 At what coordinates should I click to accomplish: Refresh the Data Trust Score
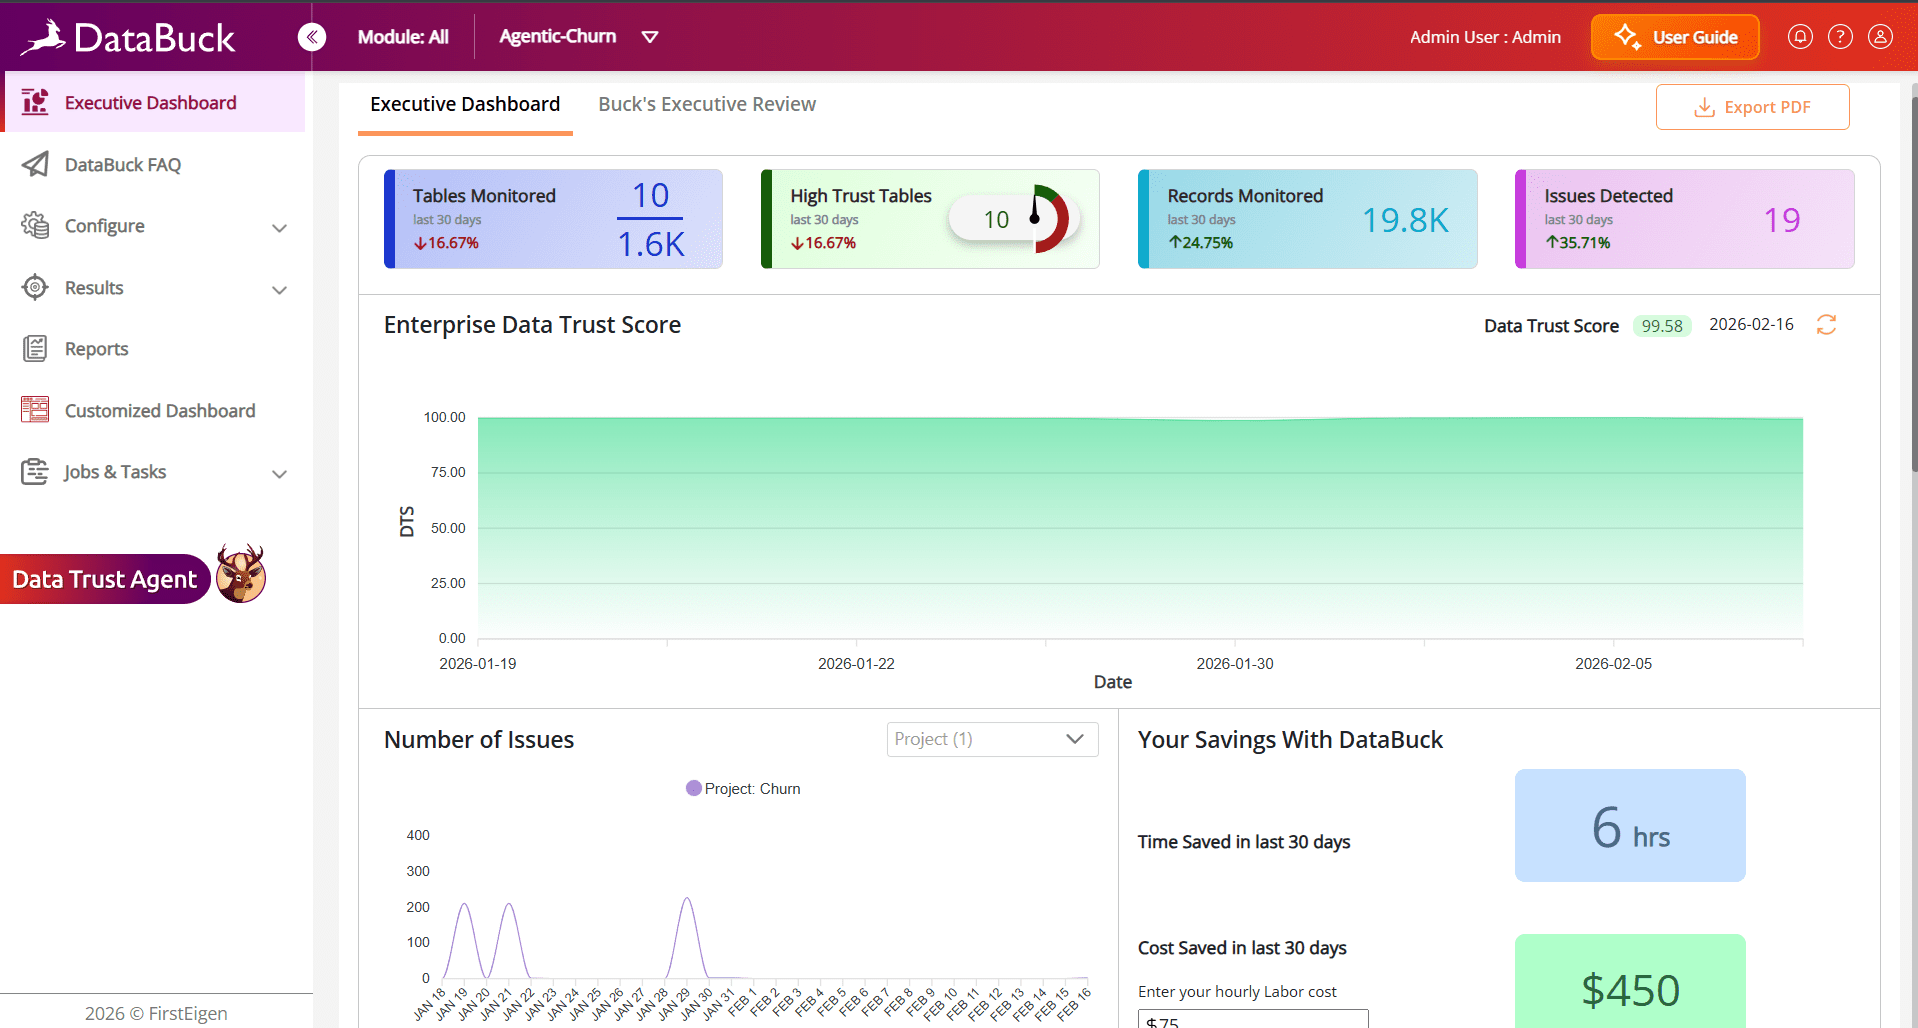1826,325
